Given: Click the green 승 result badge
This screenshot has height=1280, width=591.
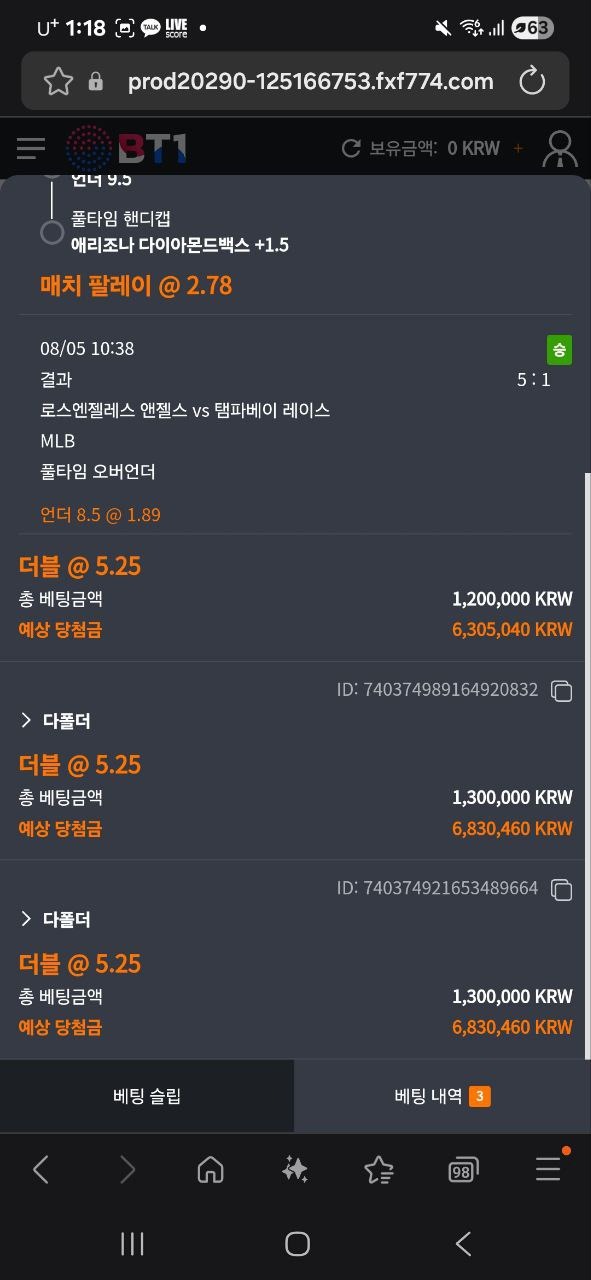Looking at the screenshot, I should [558, 350].
